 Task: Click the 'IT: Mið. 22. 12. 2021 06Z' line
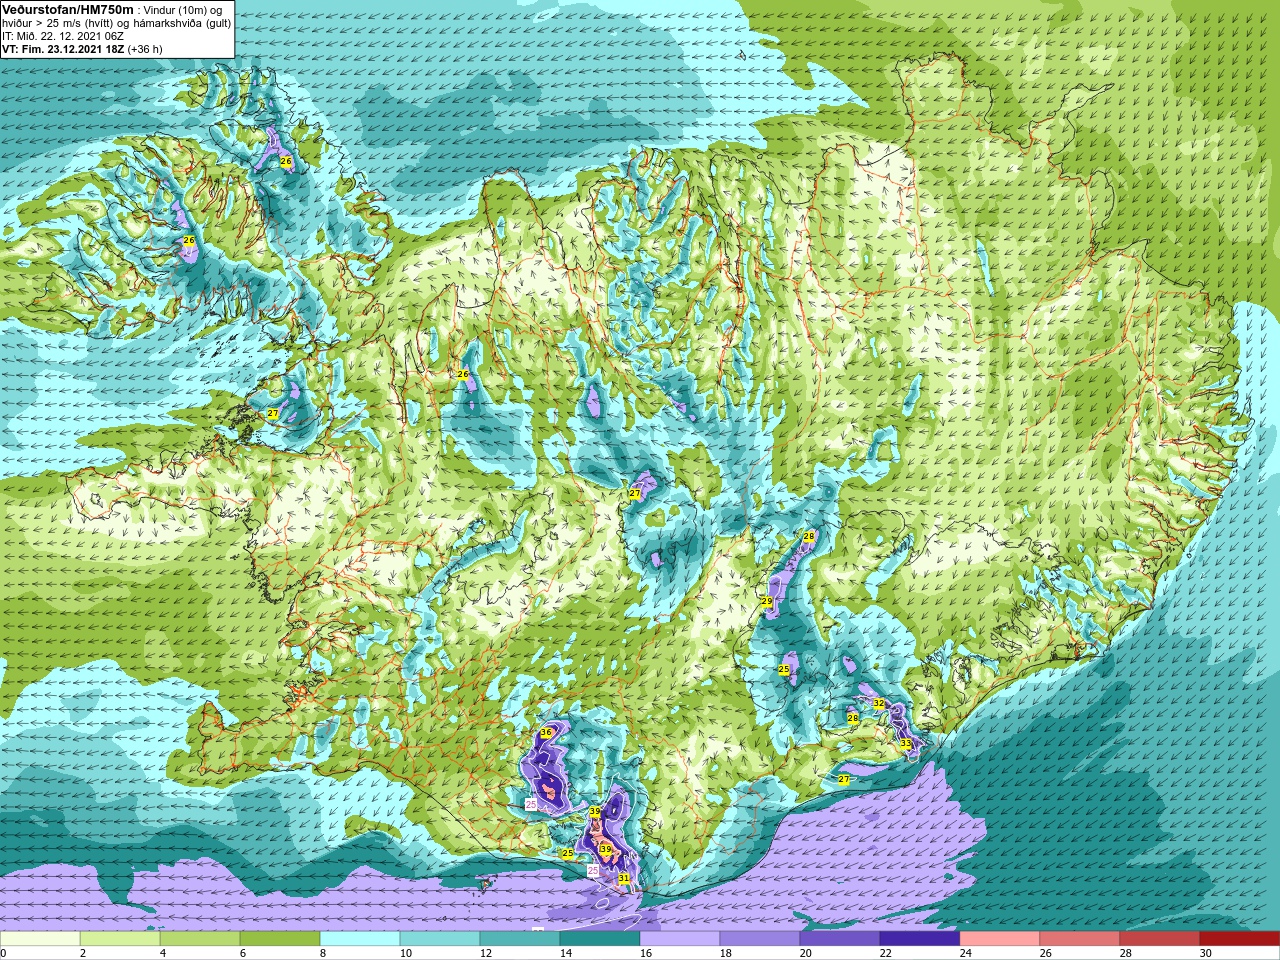pyautogui.click(x=63, y=36)
